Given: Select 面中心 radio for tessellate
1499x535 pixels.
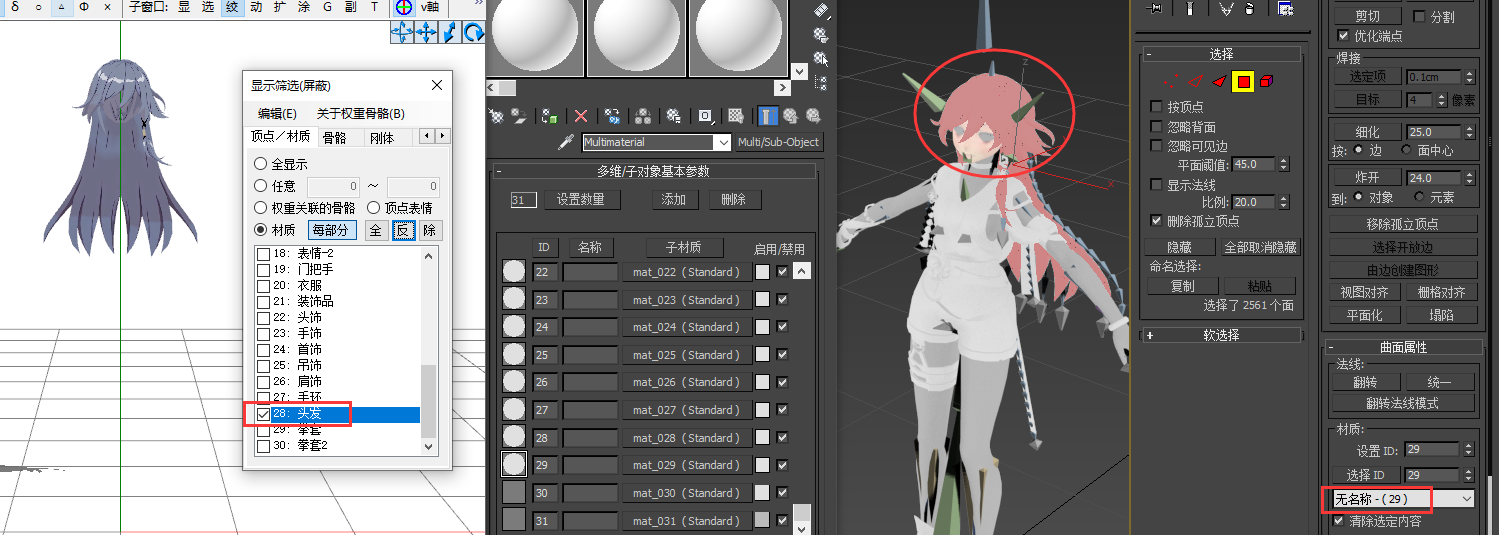Looking at the screenshot, I should 1405,150.
